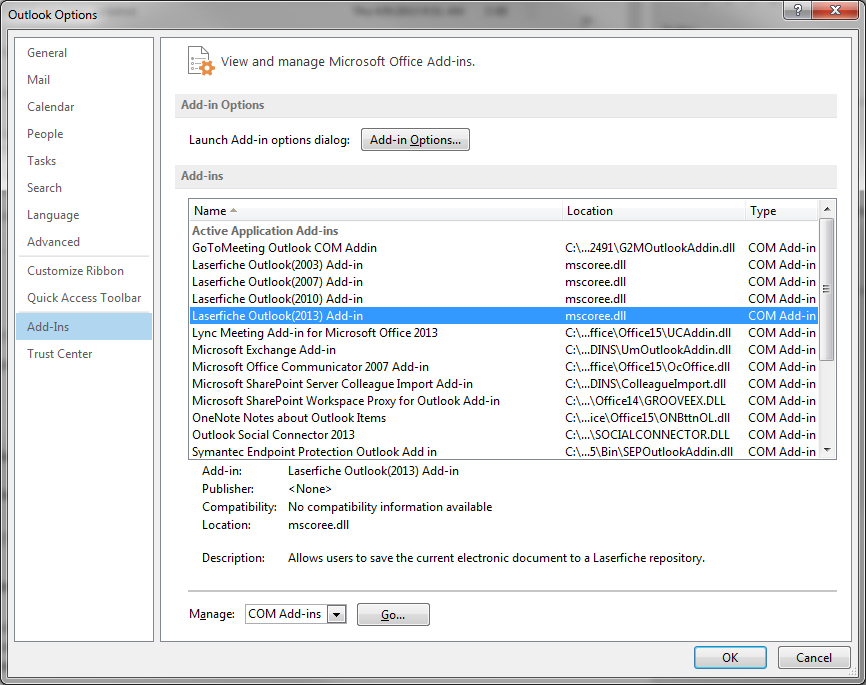The height and width of the screenshot is (685, 866).
Task: Select Outlook Social Connector 2013 row
Action: [x=504, y=435]
